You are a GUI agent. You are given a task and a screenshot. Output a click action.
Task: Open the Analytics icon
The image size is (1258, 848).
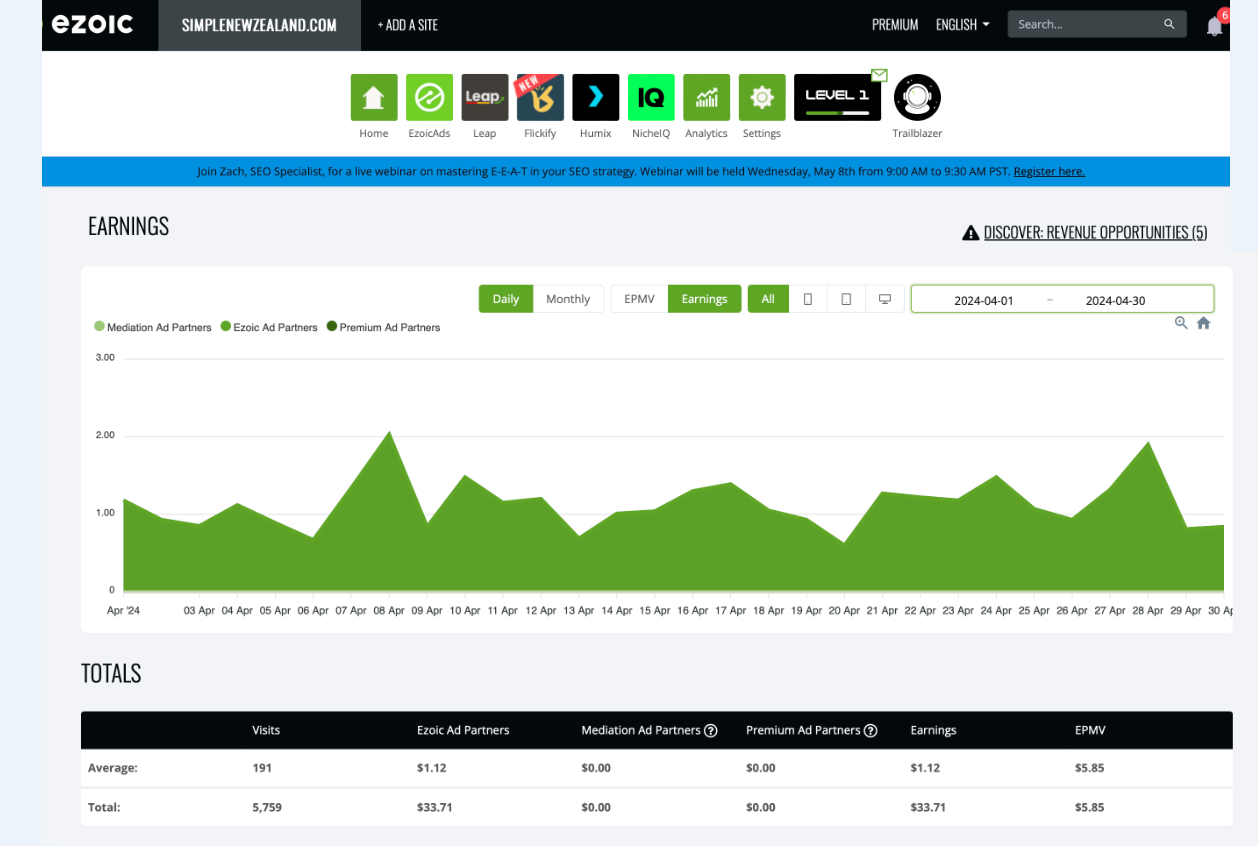click(707, 97)
